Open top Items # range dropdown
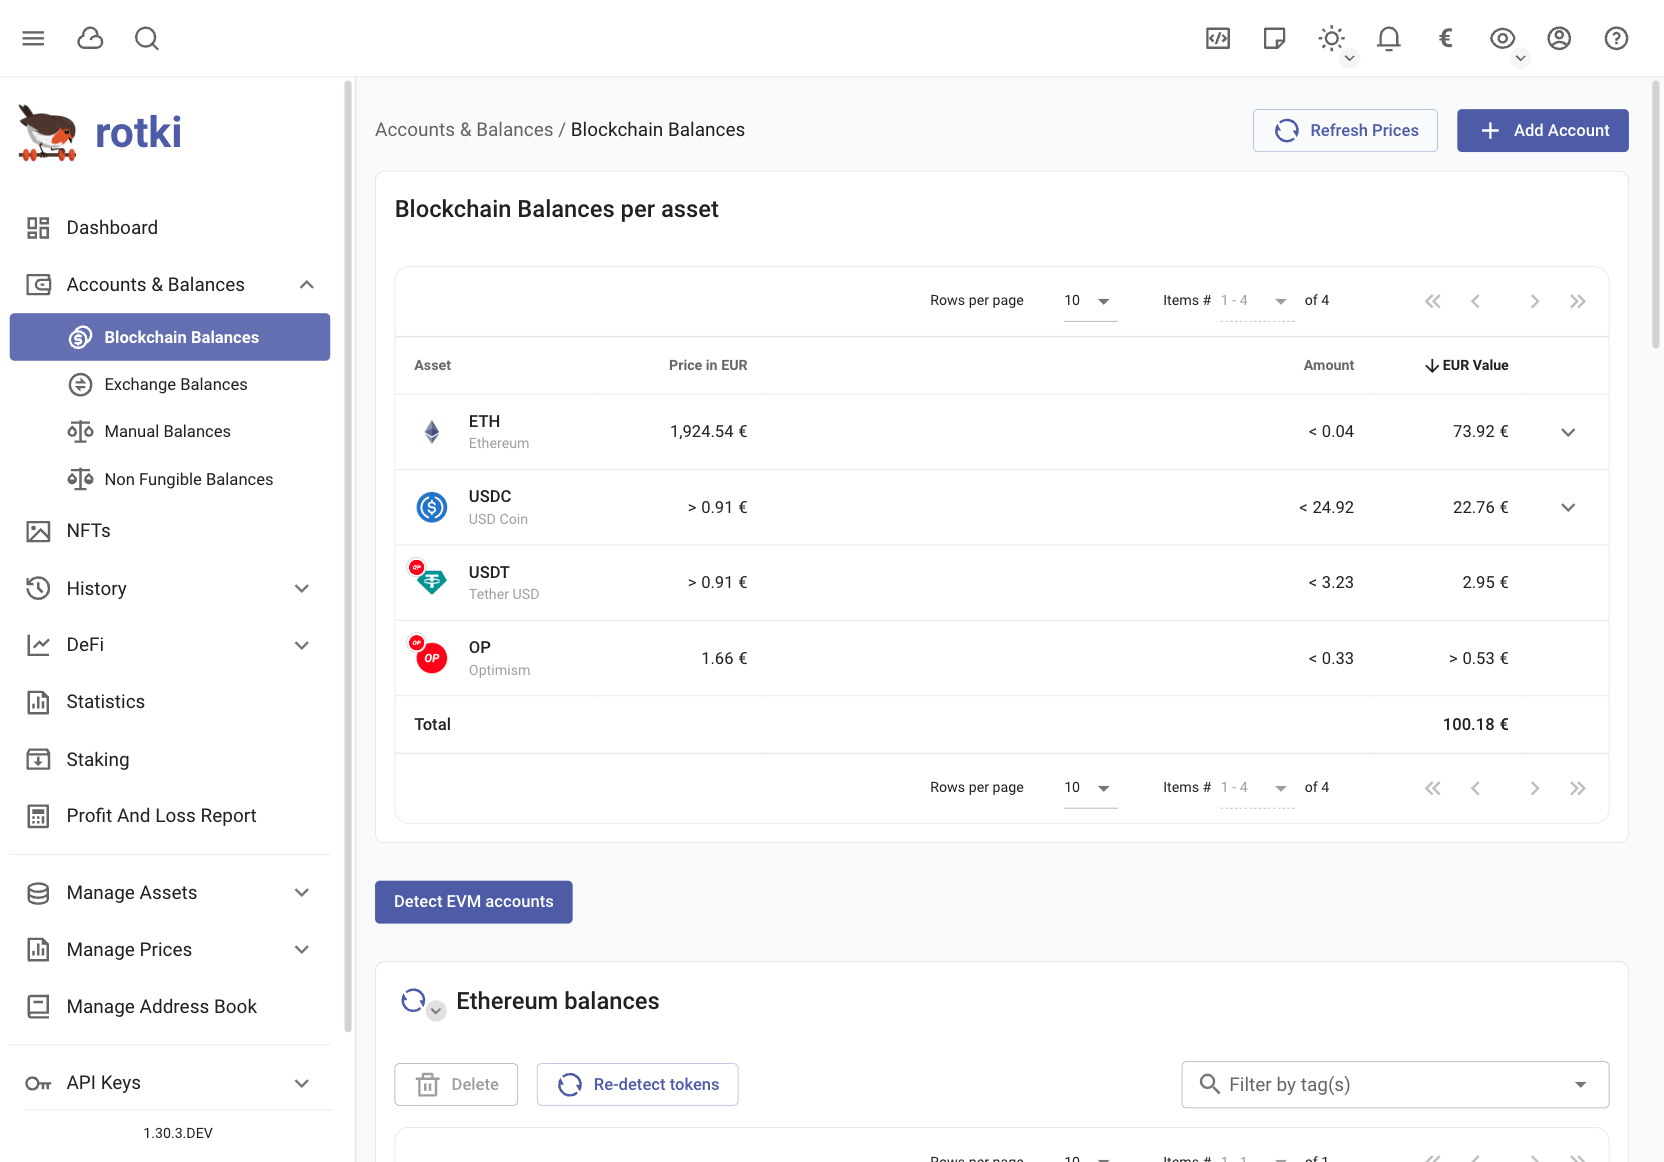The width and height of the screenshot is (1664, 1162). (1257, 301)
